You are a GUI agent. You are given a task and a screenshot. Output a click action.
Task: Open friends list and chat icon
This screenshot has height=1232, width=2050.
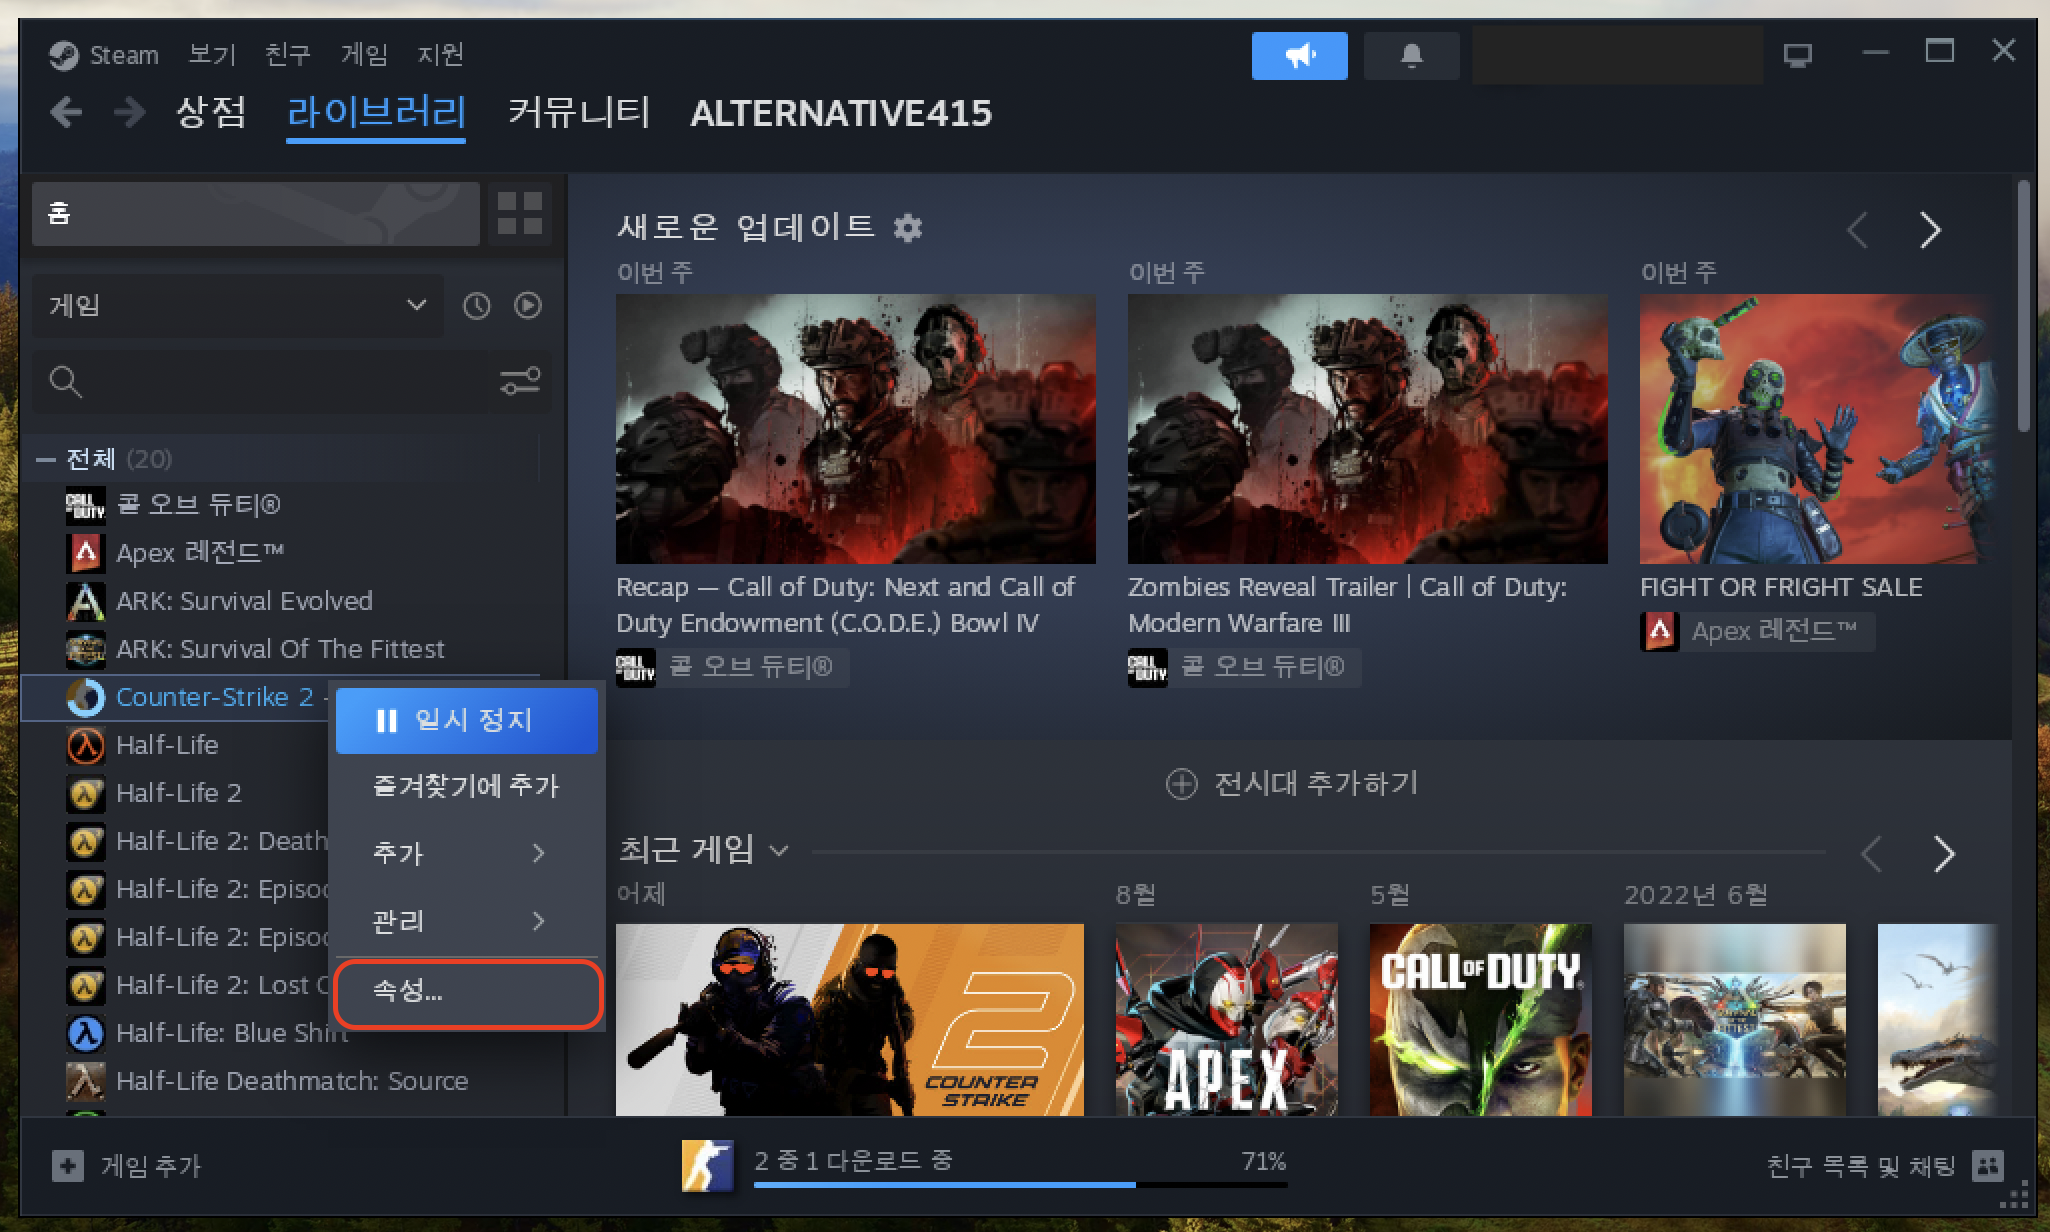1987,1165
